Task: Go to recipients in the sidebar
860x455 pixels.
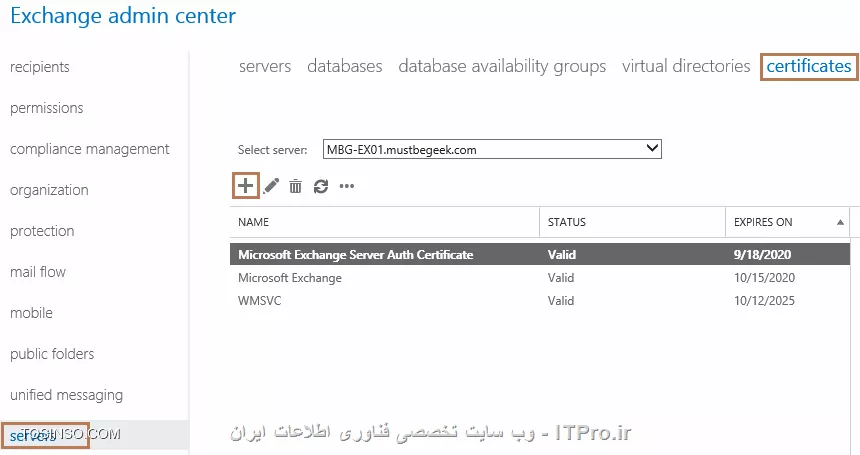Action: 39,67
